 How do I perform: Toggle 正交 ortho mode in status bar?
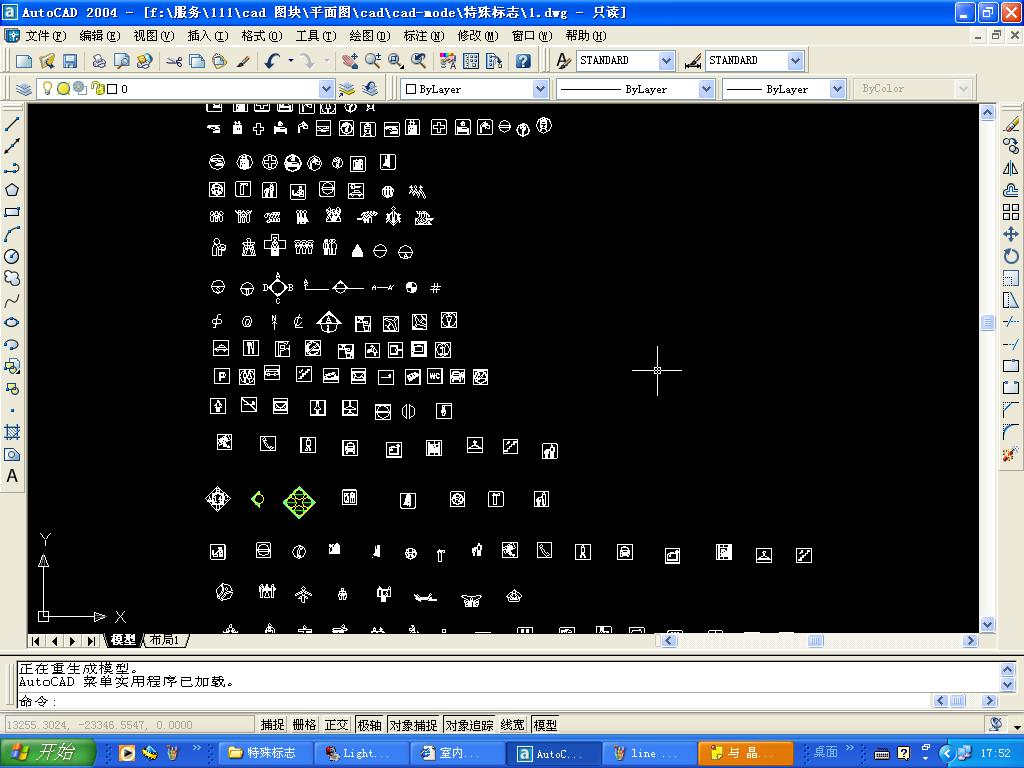[x=336, y=725]
